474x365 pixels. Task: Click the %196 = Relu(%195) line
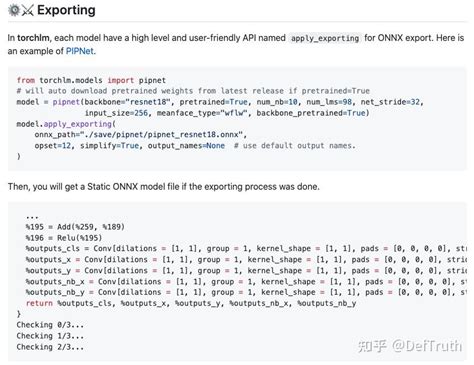click(x=64, y=238)
